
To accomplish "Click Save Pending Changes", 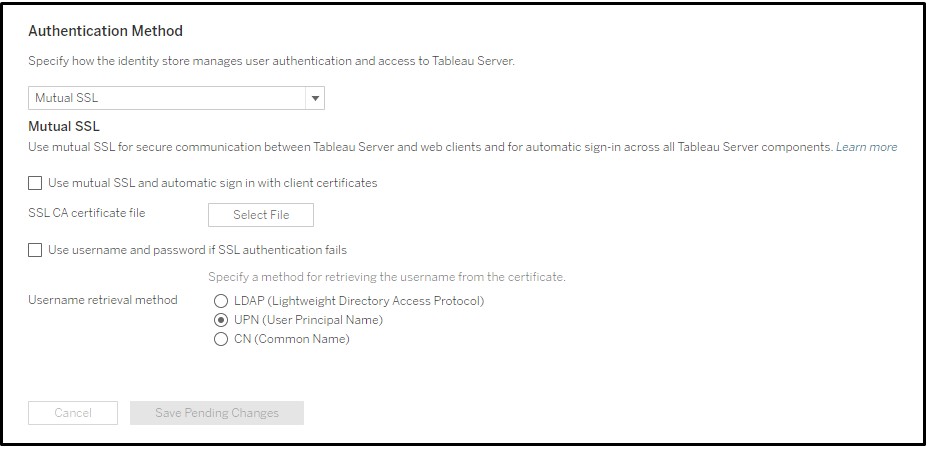I will (217, 413).
